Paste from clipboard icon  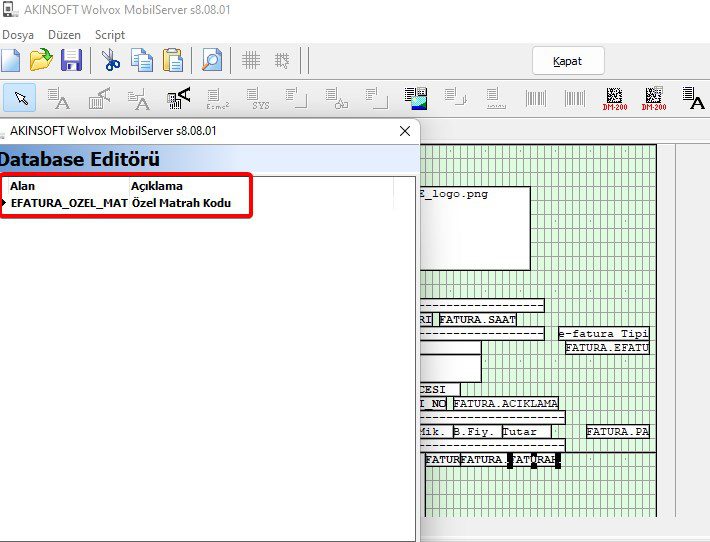pyautogui.click(x=173, y=60)
